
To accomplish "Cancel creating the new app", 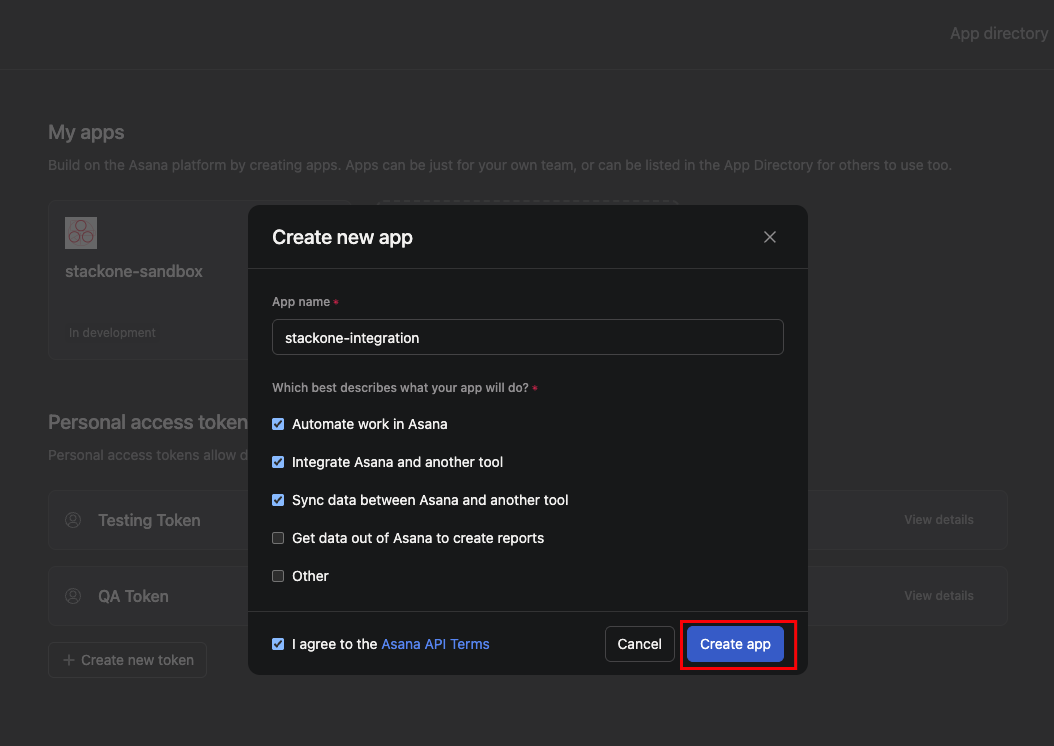I will coord(639,644).
